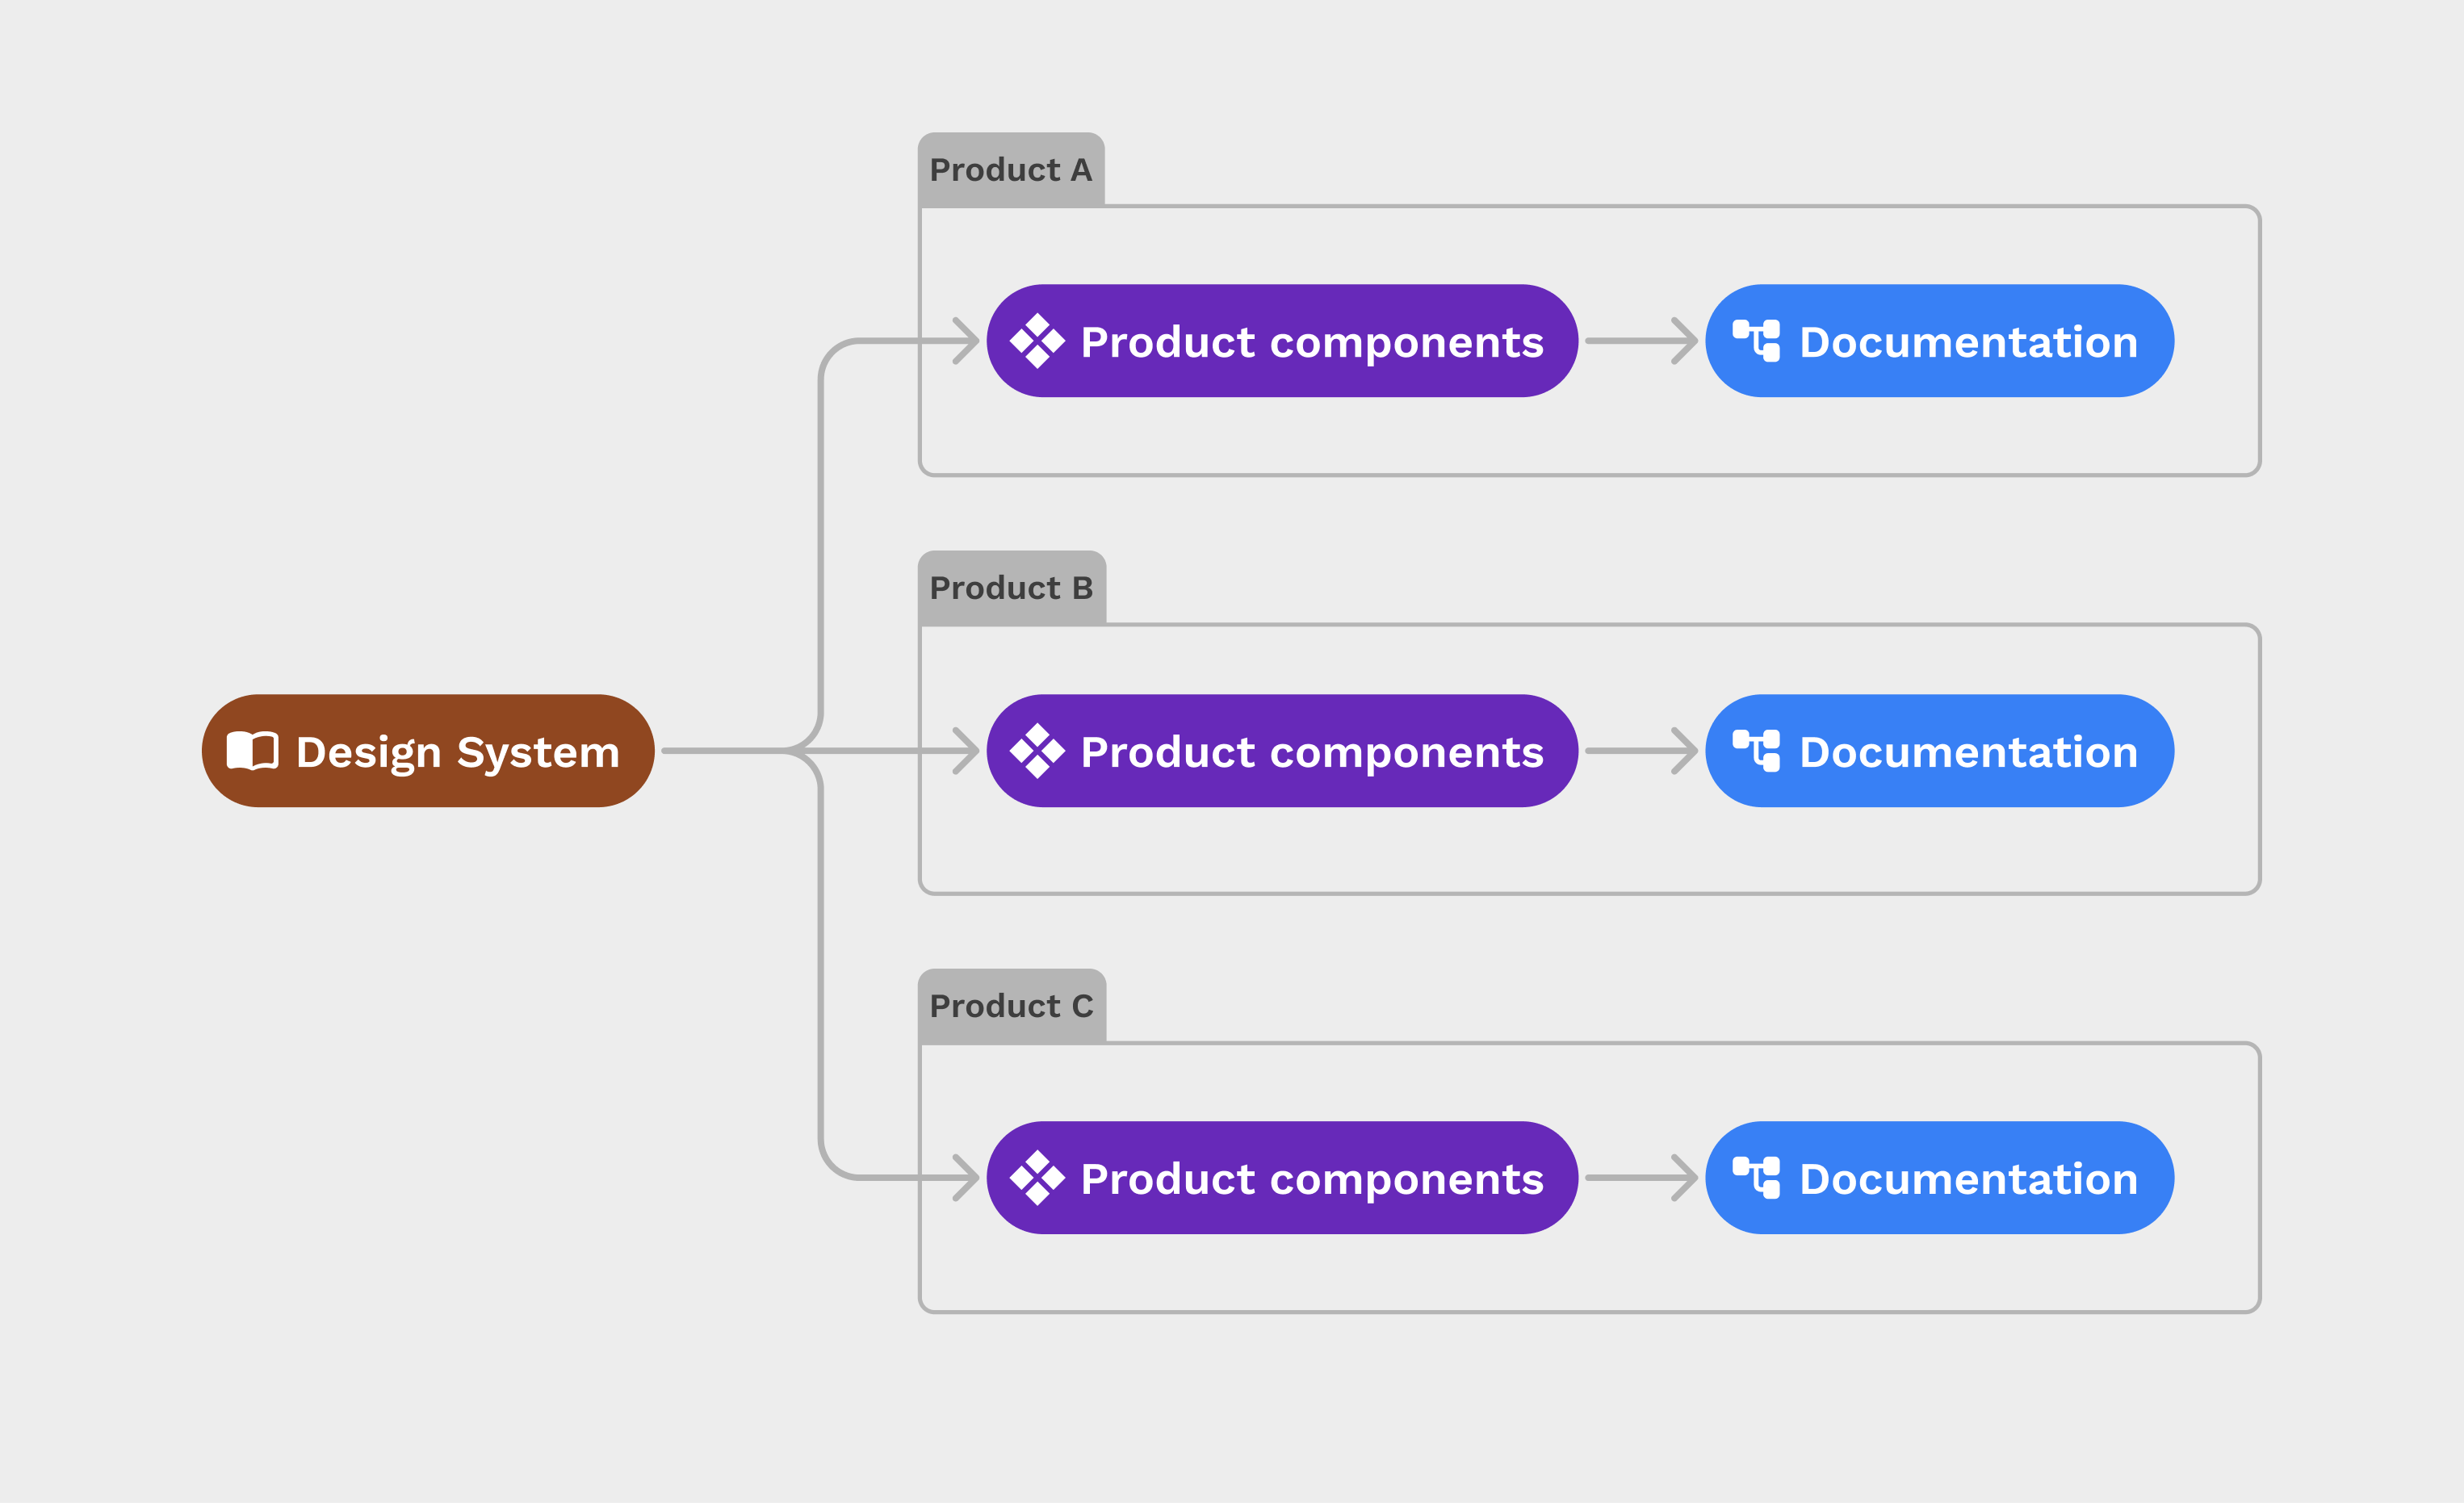Click the Product components text in Product C
The width and height of the screenshot is (2464, 1503).
click(1312, 1179)
